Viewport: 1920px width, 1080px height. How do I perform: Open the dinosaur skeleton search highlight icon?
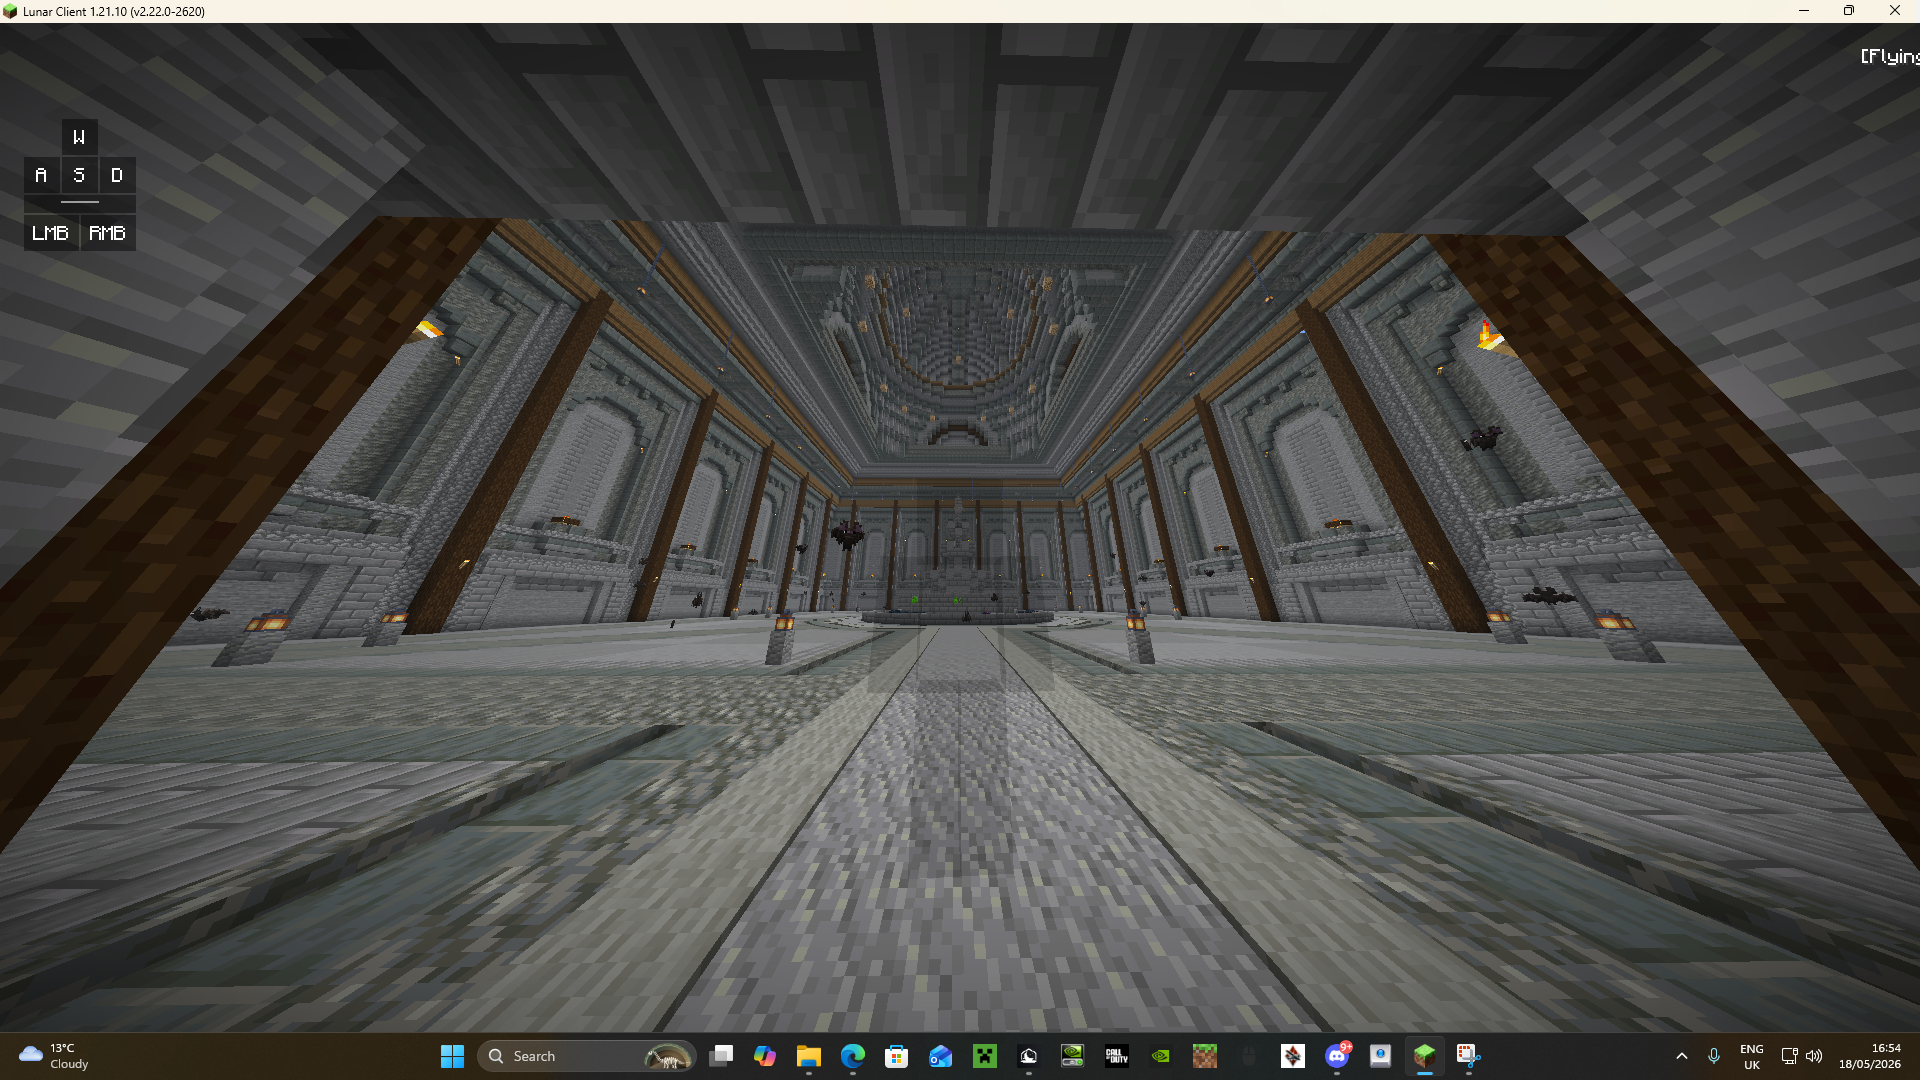[x=667, y=1056]
